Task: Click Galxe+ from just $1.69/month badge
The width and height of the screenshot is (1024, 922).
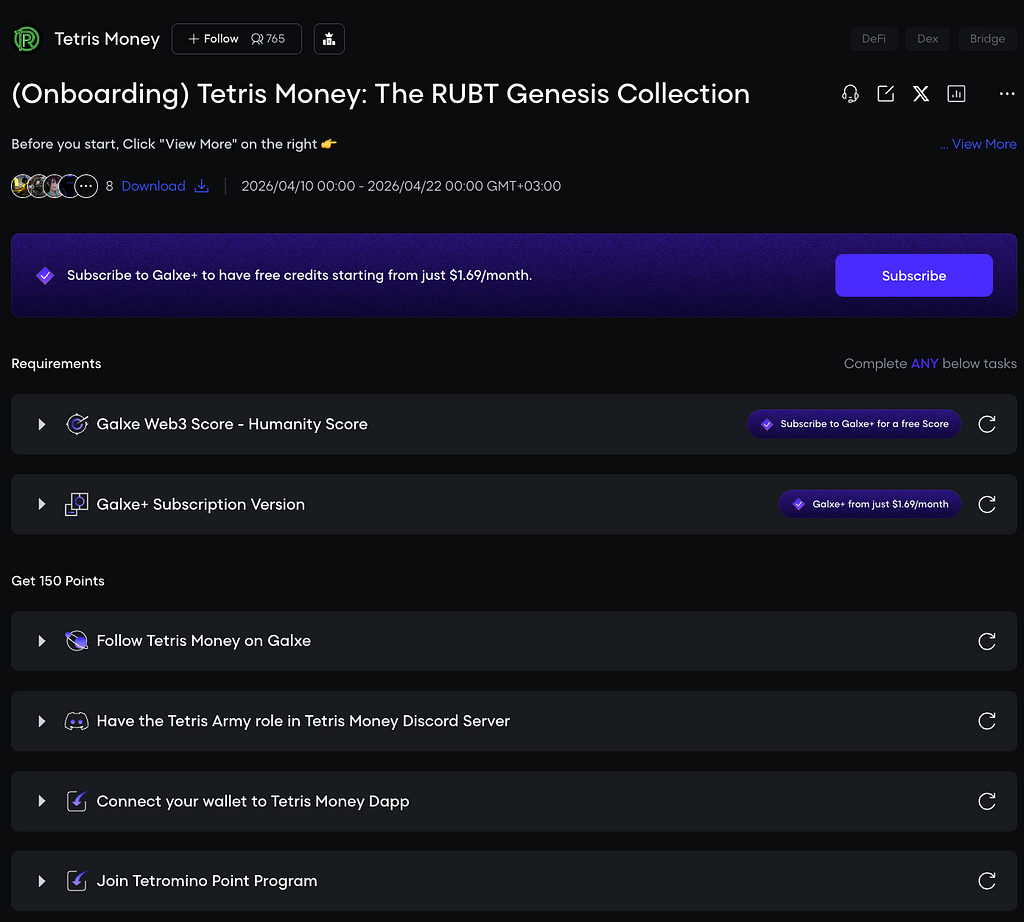Action: tap(870, 505)
